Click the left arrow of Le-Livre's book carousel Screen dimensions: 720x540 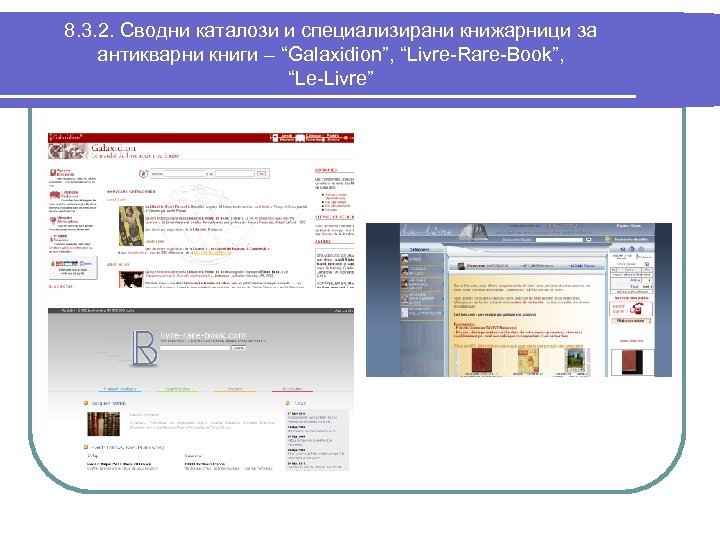click(456, 361)
